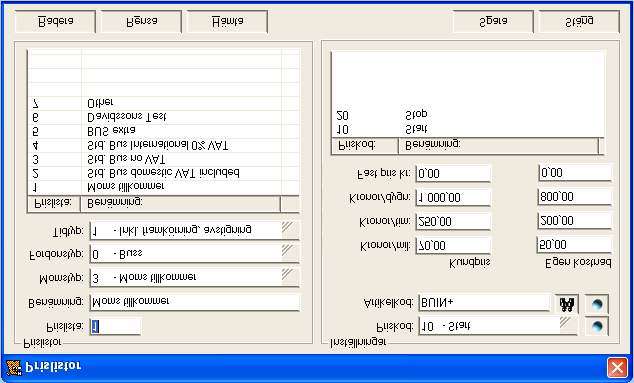Click the Benämning: header in the price code table

499,145
